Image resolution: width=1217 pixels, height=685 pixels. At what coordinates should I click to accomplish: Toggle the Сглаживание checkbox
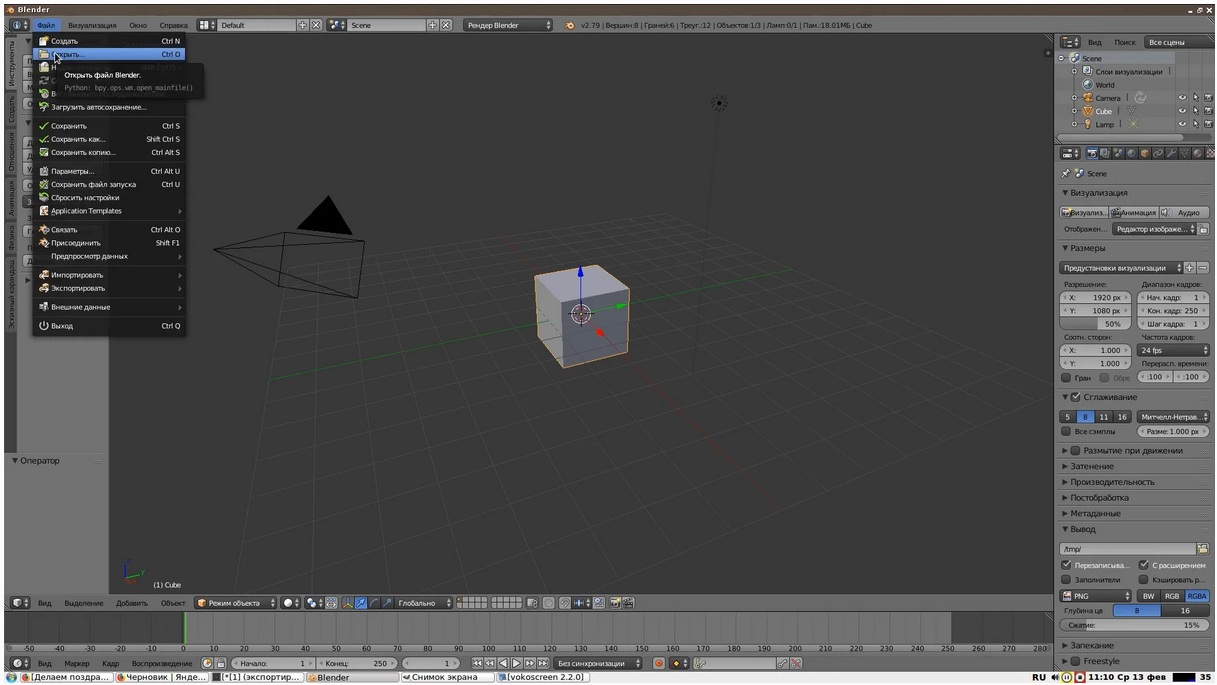point(1076,397)
